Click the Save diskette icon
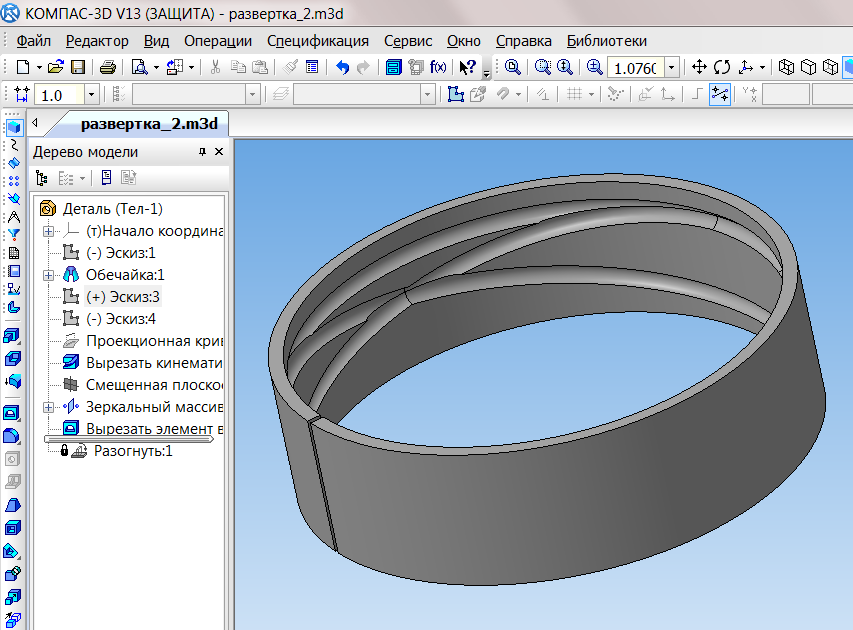The height and width of the screenshot is (630, 853). [x=78, y=67]
